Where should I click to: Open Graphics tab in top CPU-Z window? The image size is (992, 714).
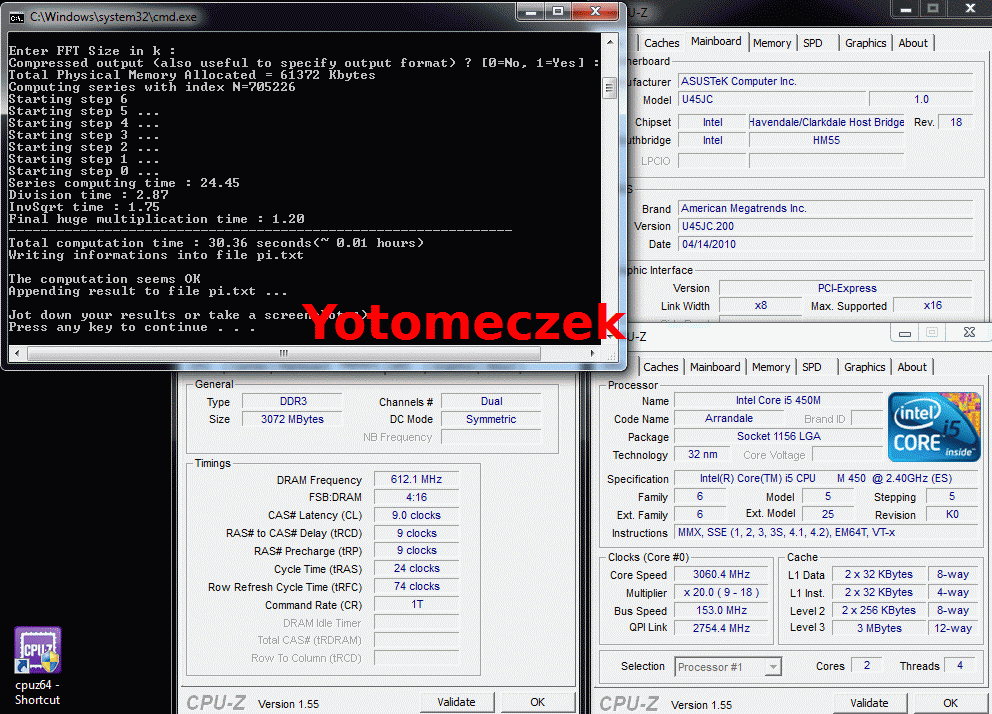tap(865, 43)
